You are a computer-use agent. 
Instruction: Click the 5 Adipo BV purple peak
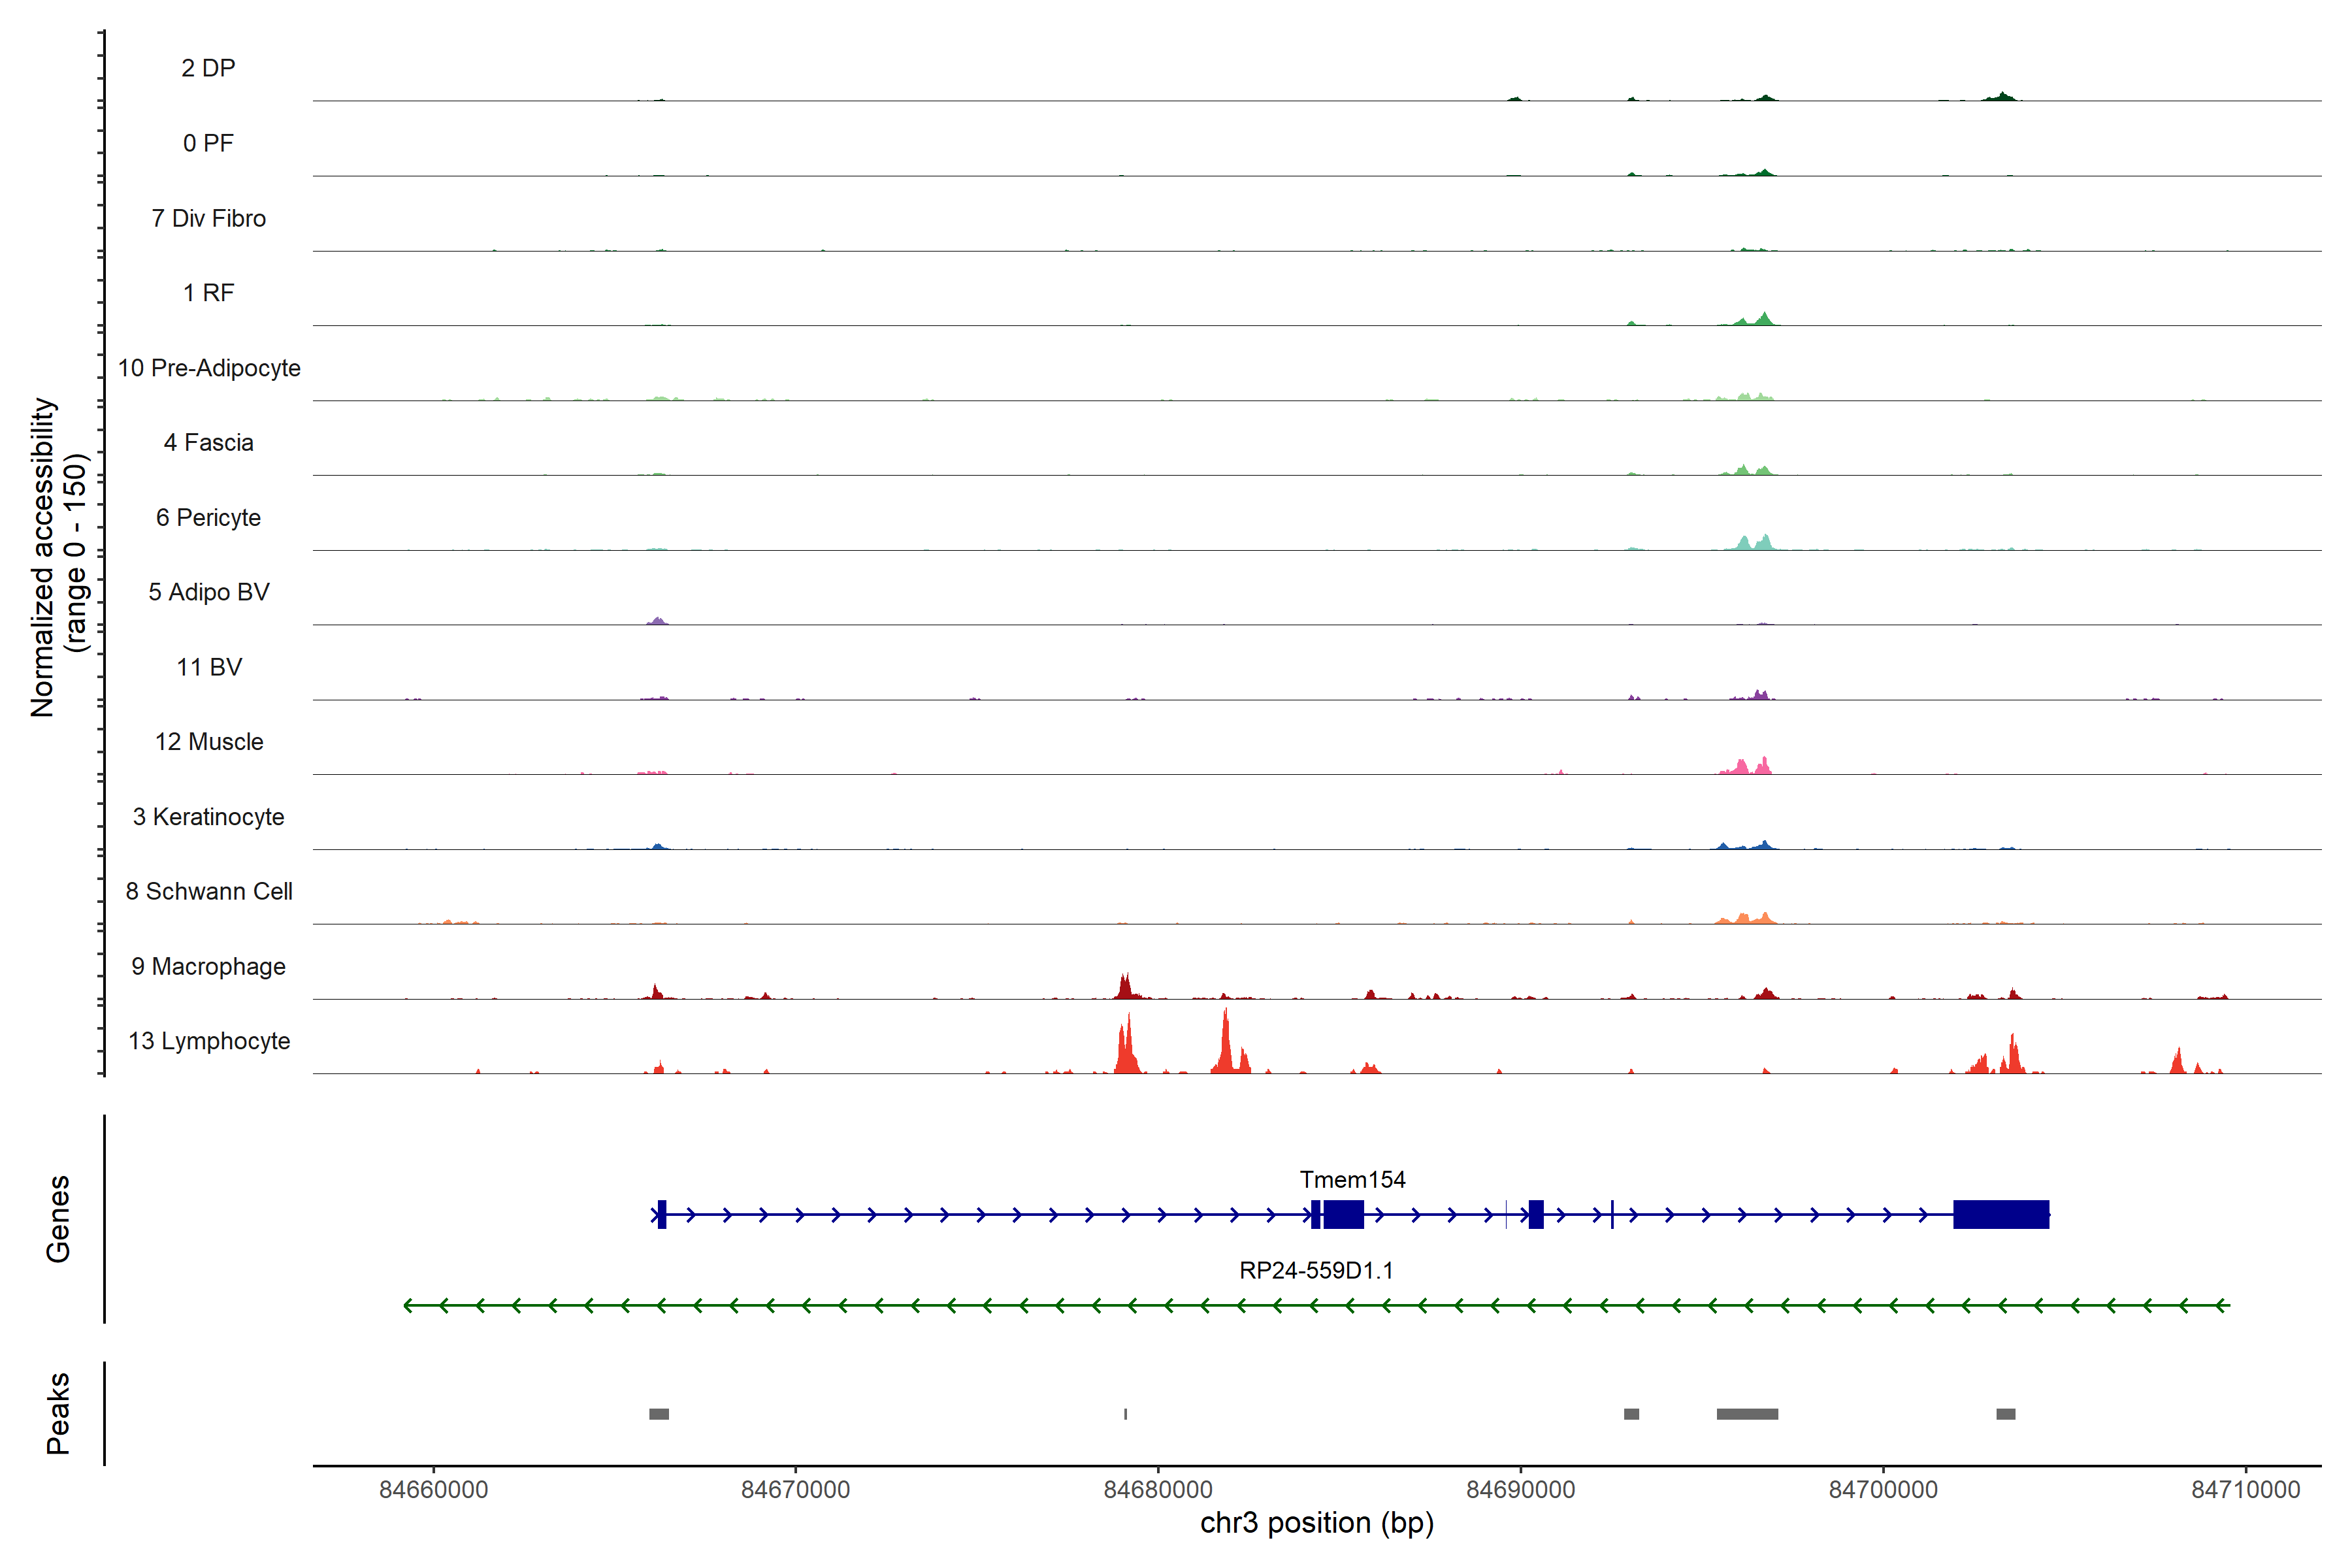[x=657, y=621]
